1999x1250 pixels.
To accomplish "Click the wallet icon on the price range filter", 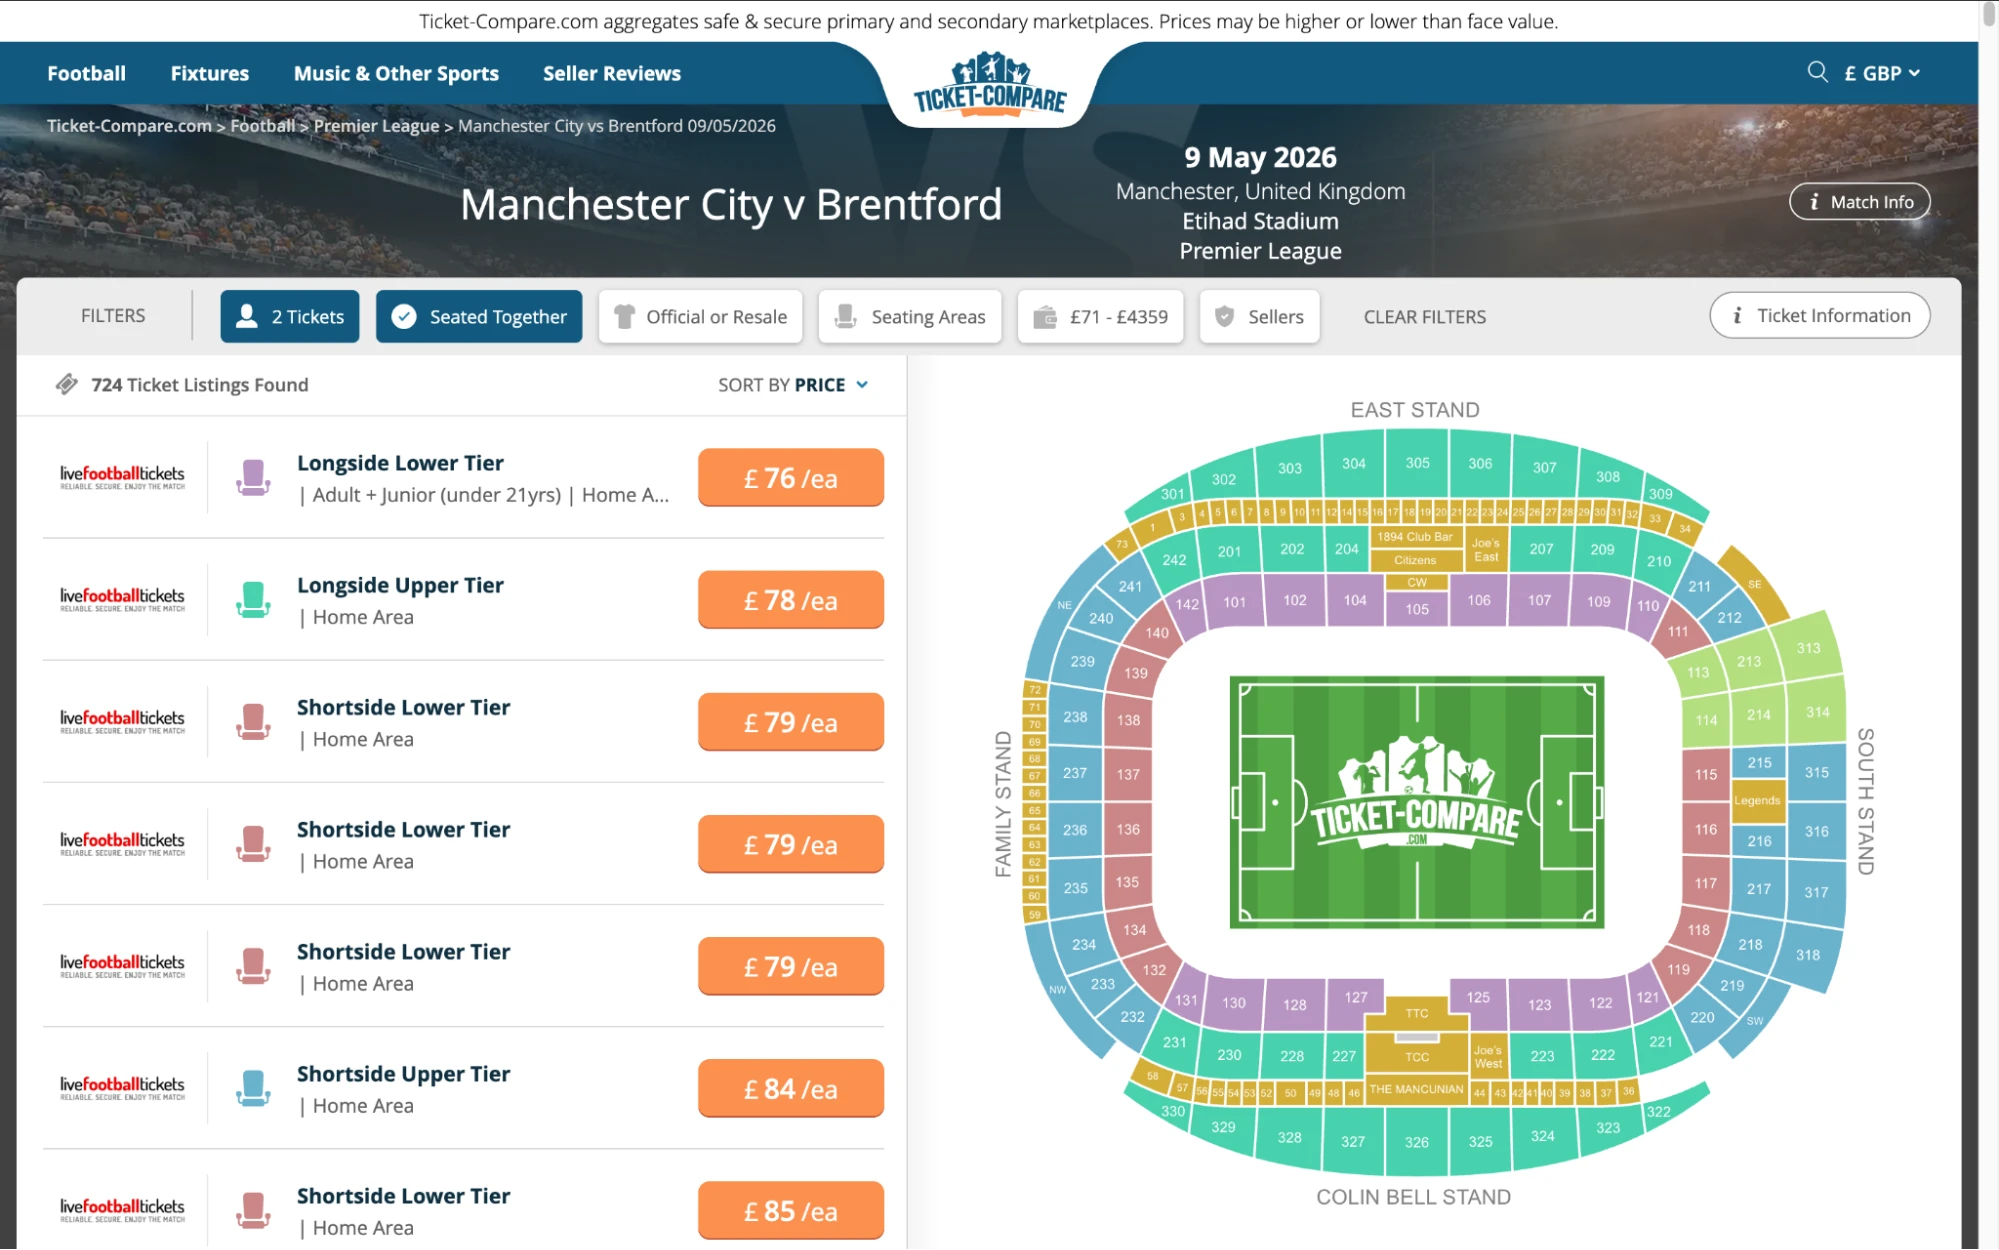I will 1047,316.
